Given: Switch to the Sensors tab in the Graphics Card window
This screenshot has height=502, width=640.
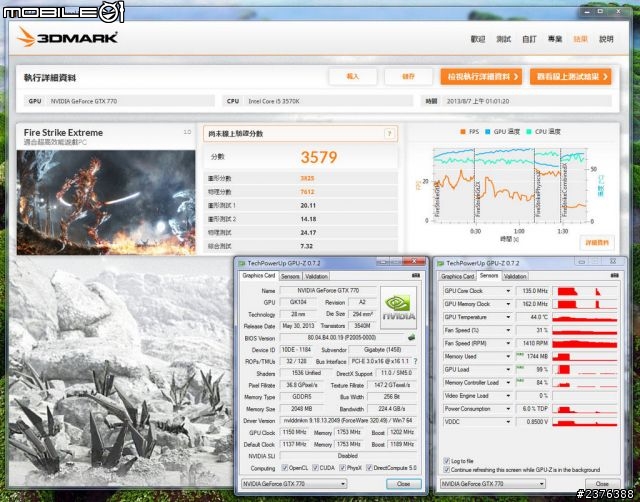Looking at the screenshot, I should click(x=290, y=276).
